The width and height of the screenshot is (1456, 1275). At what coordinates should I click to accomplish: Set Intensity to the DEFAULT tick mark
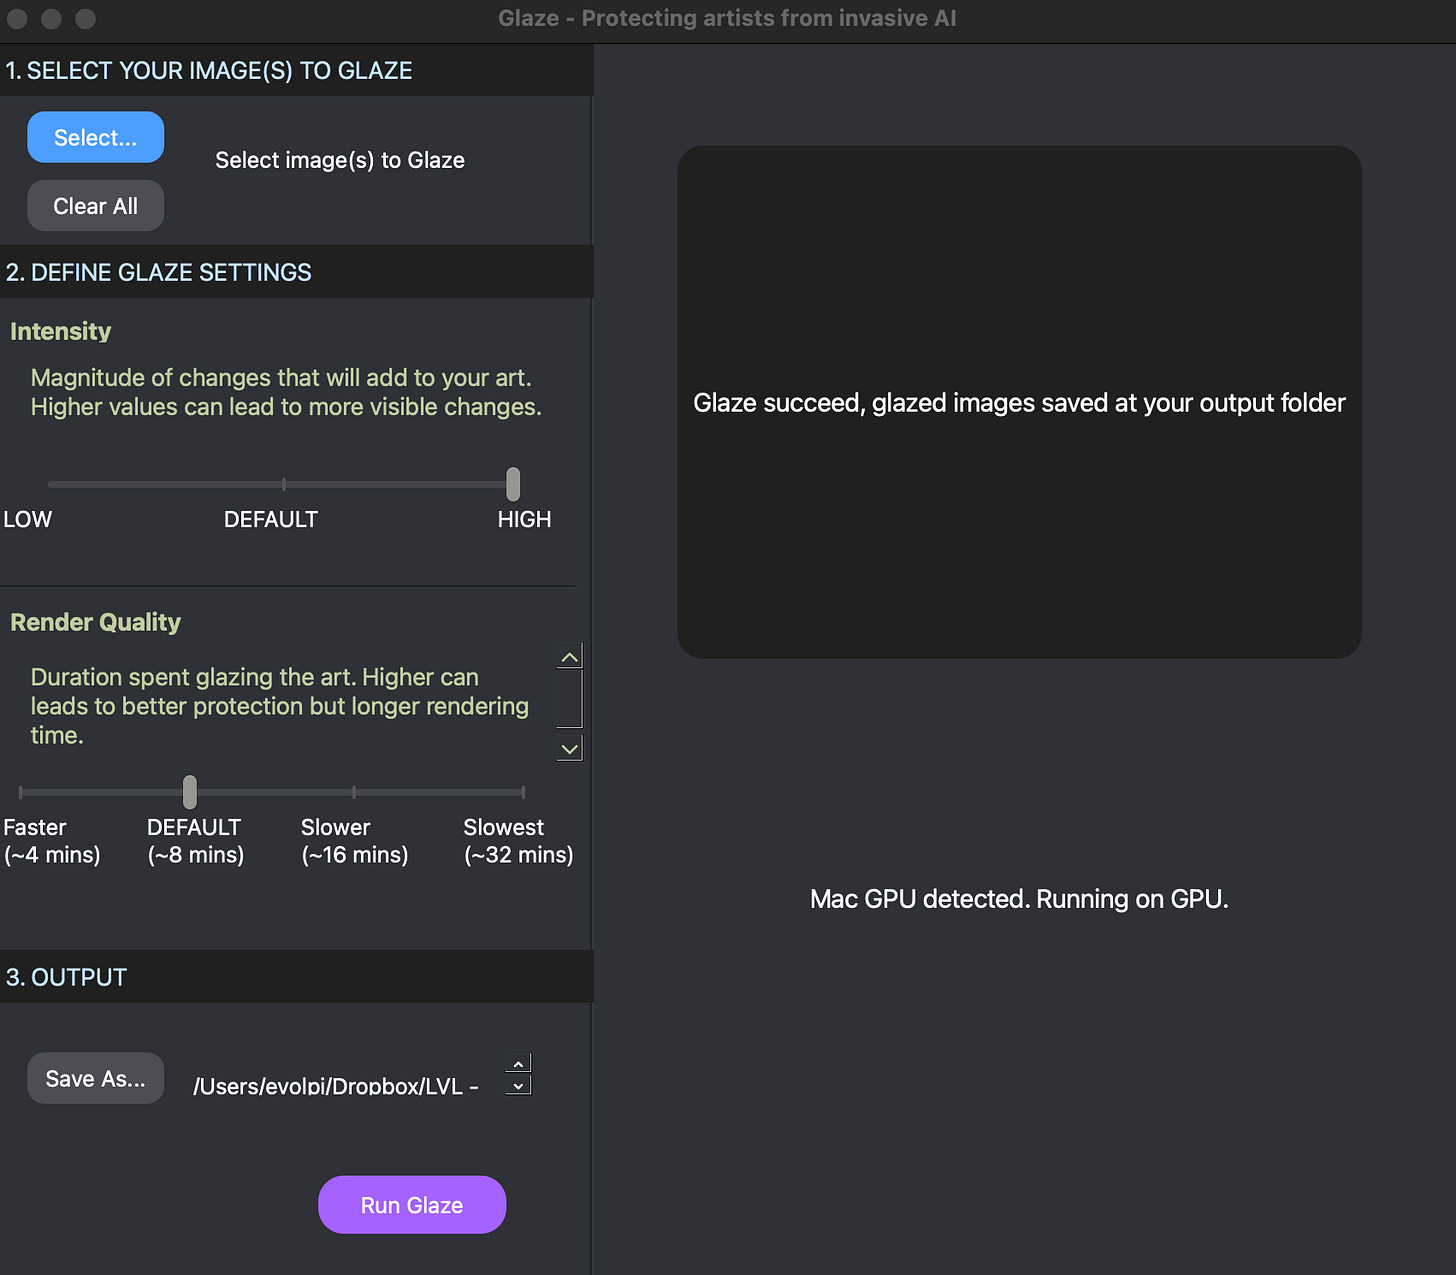(x=284, y=484)
